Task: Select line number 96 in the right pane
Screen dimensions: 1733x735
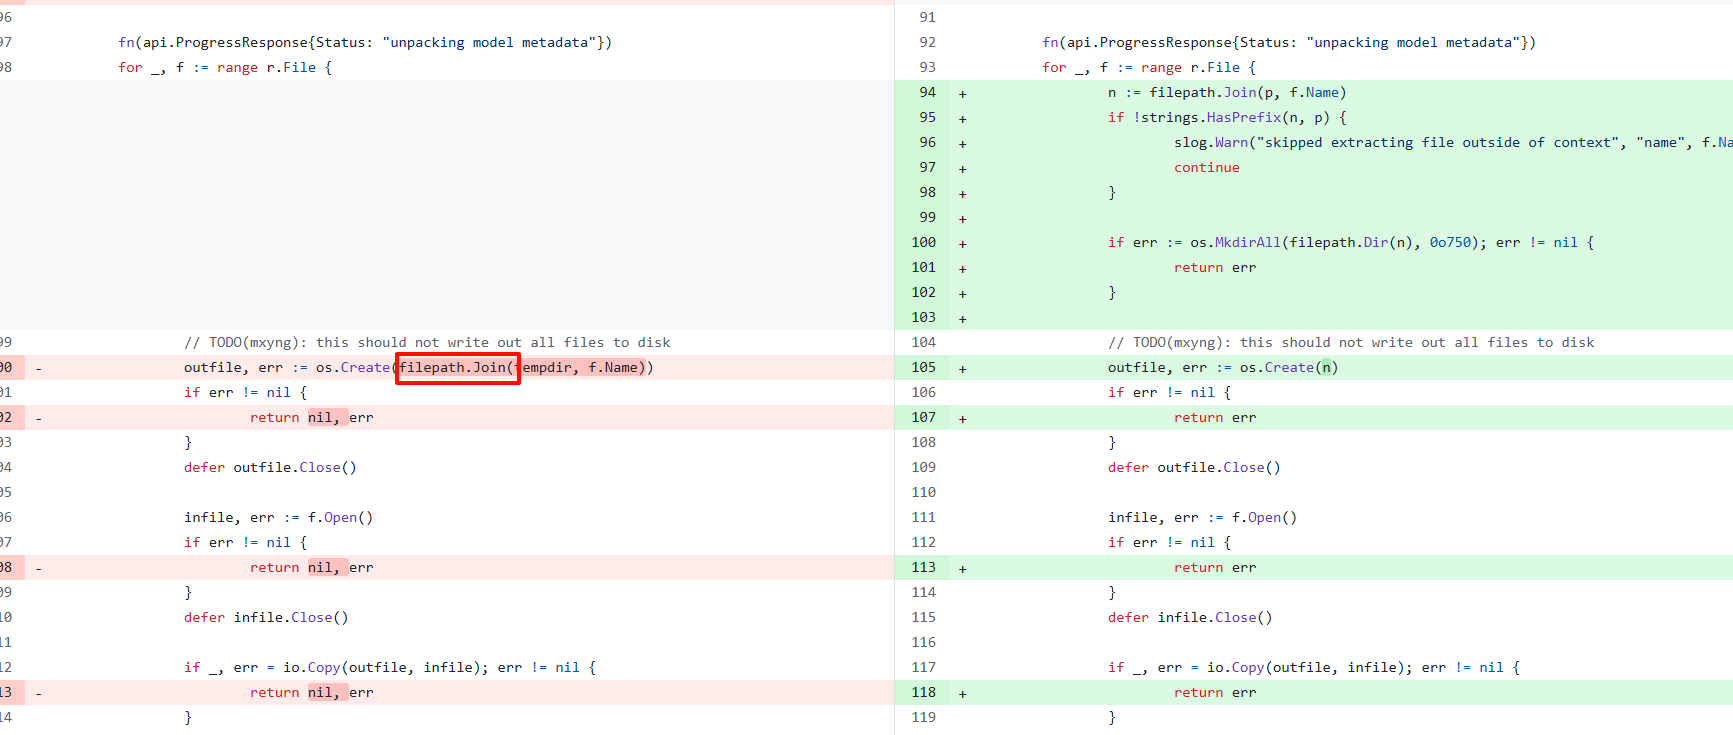Action: pos(927,142)
